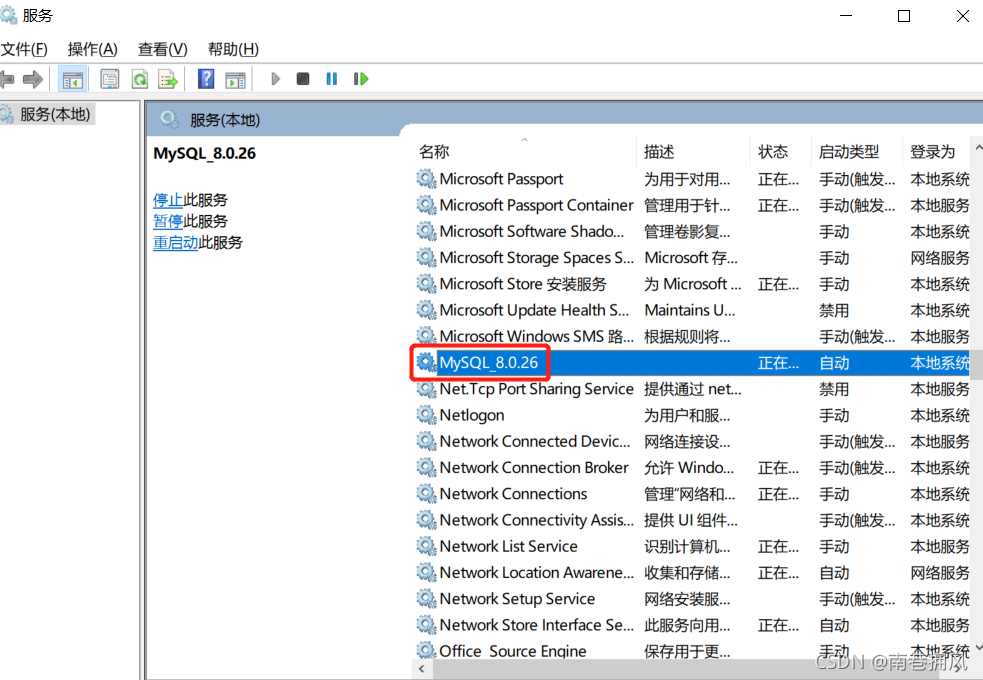This screenshot has height=680, width=983.
Task: Click the services icon in the title bar
Action: (x=8, y=15)
